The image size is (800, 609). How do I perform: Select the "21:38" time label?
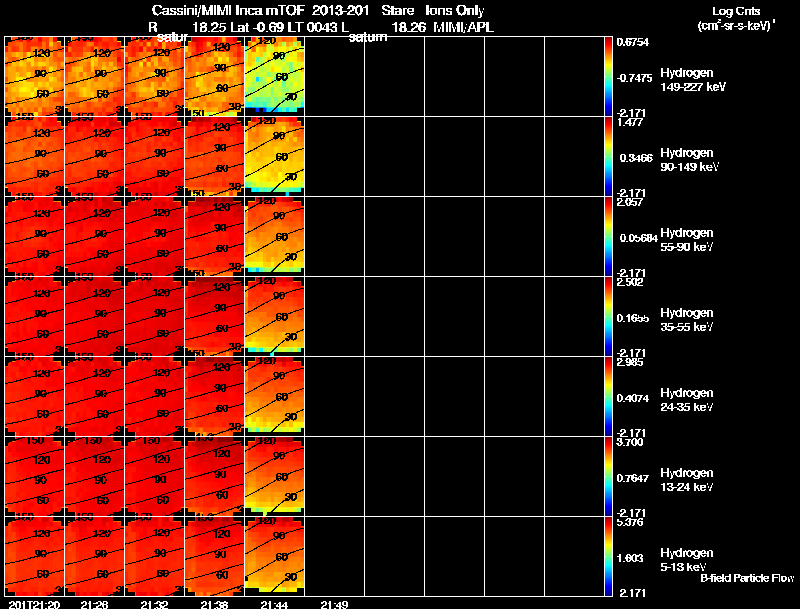(214, 604)
